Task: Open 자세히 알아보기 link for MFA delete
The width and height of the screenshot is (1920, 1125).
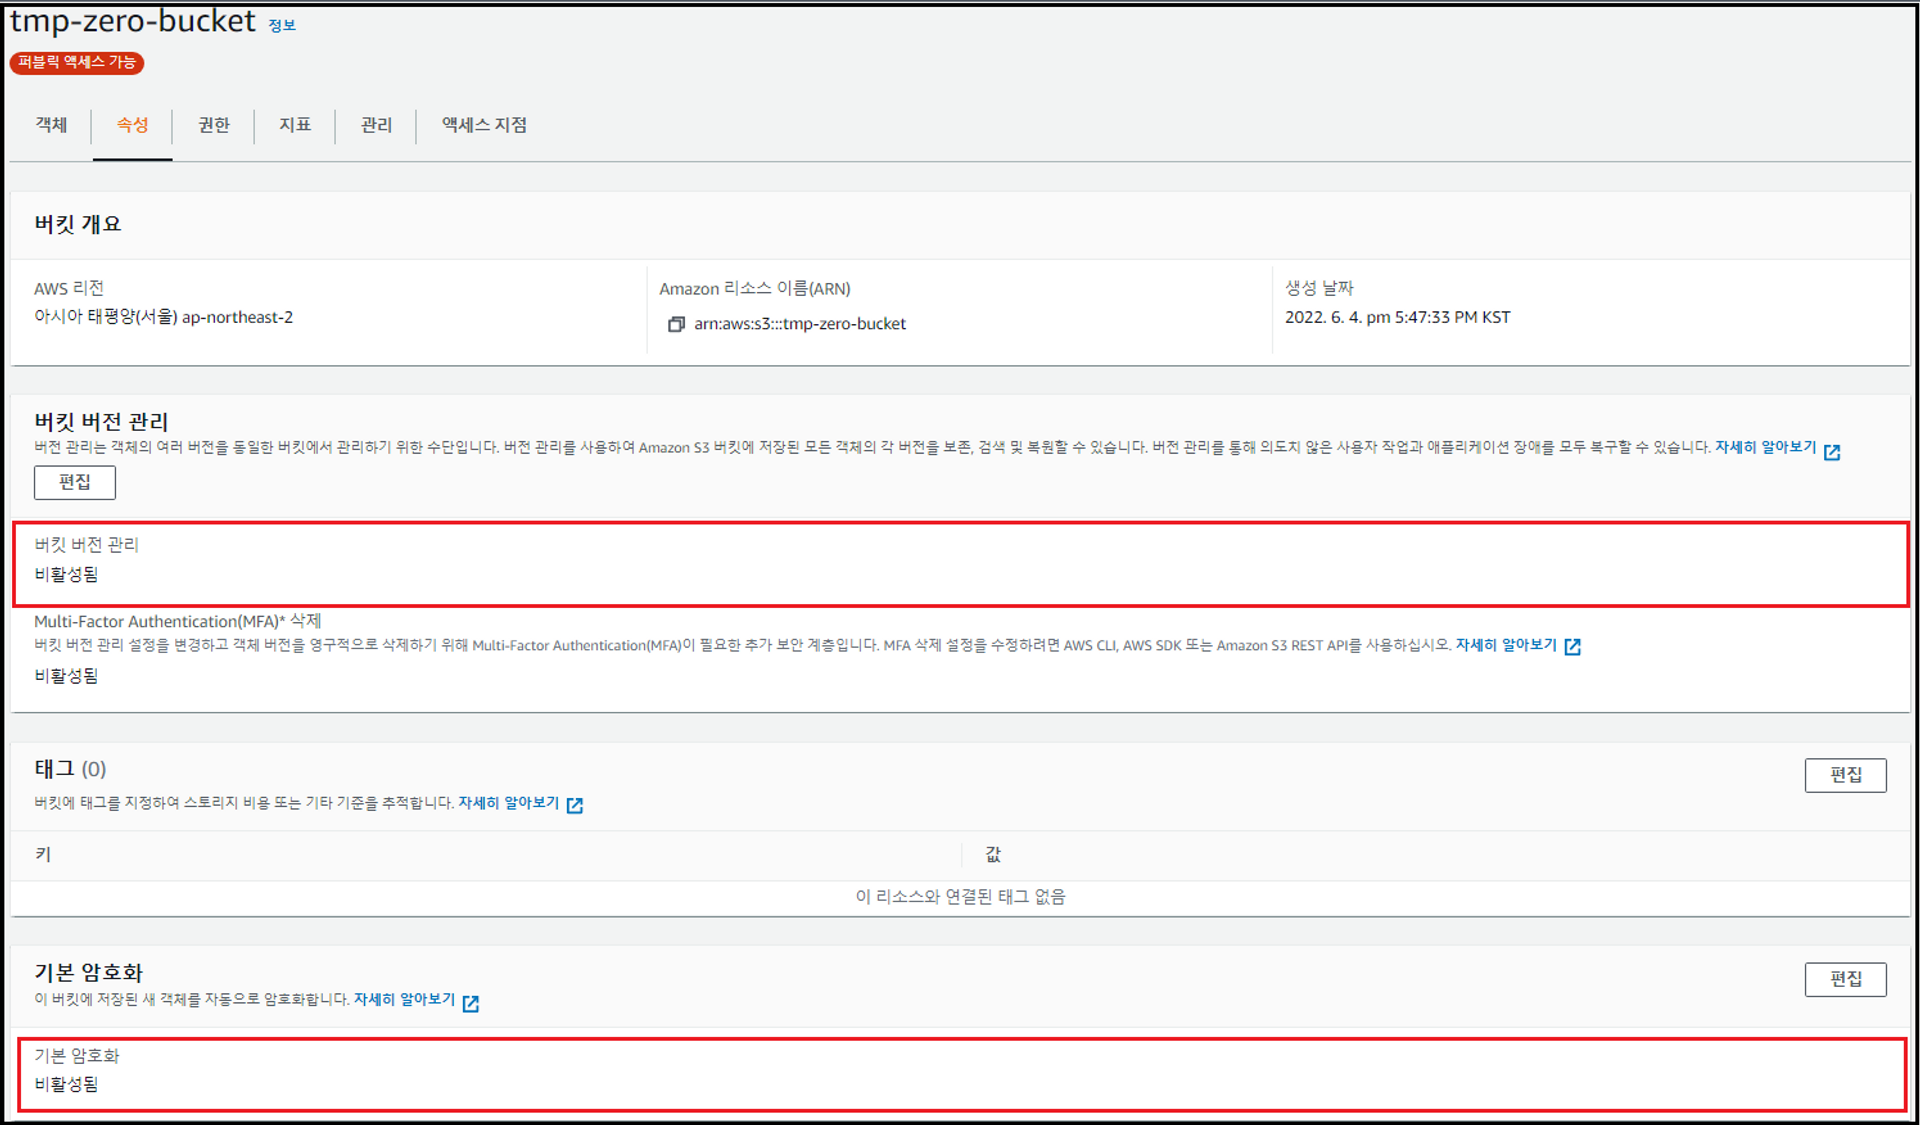Action: [x=1505, y=645]
